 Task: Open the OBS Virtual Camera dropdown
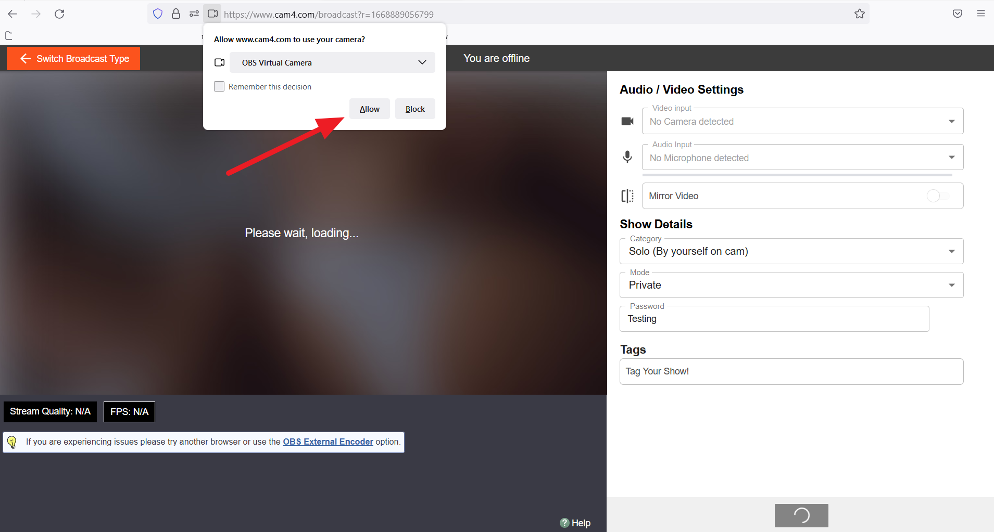[325, 62]
